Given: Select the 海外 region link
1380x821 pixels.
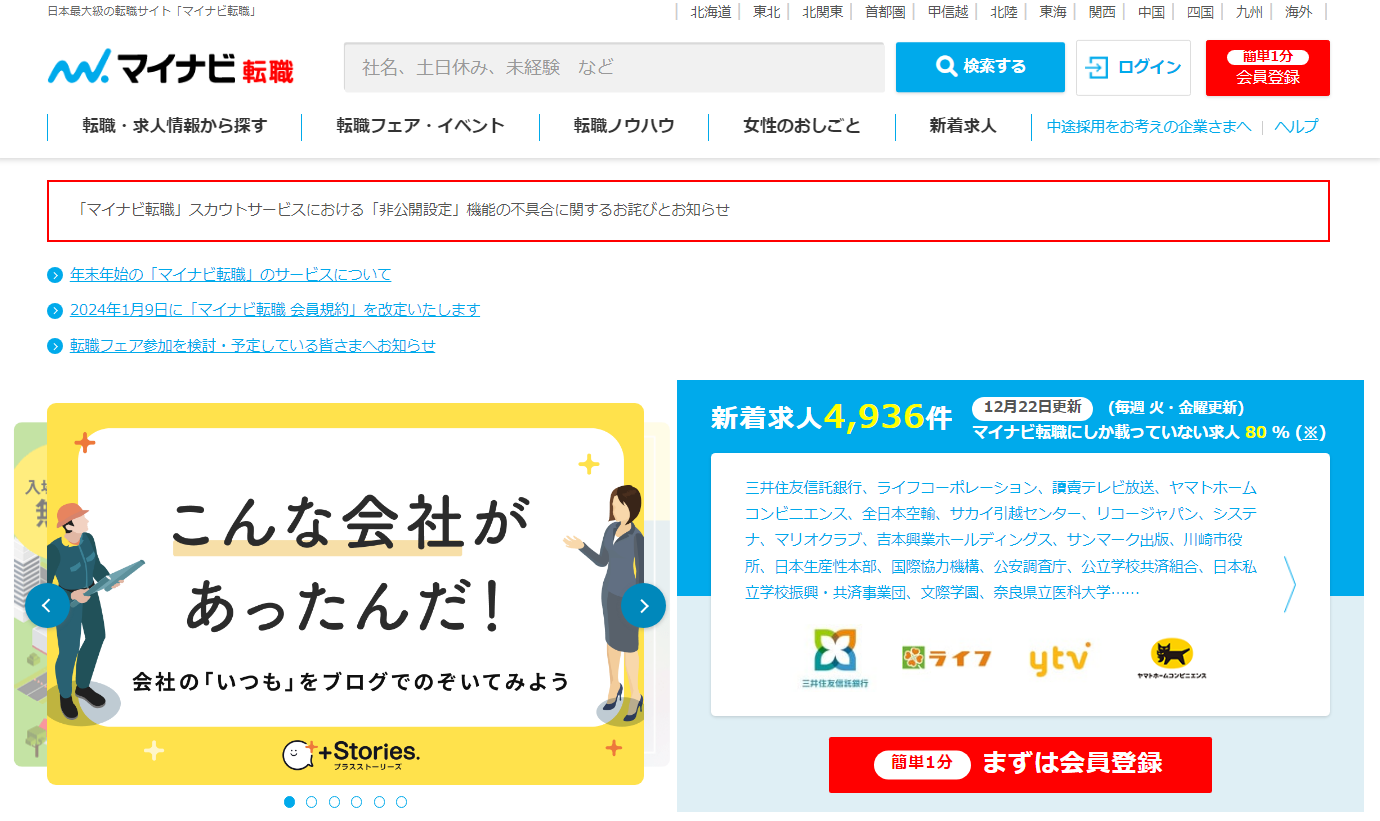Looking at the screenshot, I should click(x=1299, y=12).
